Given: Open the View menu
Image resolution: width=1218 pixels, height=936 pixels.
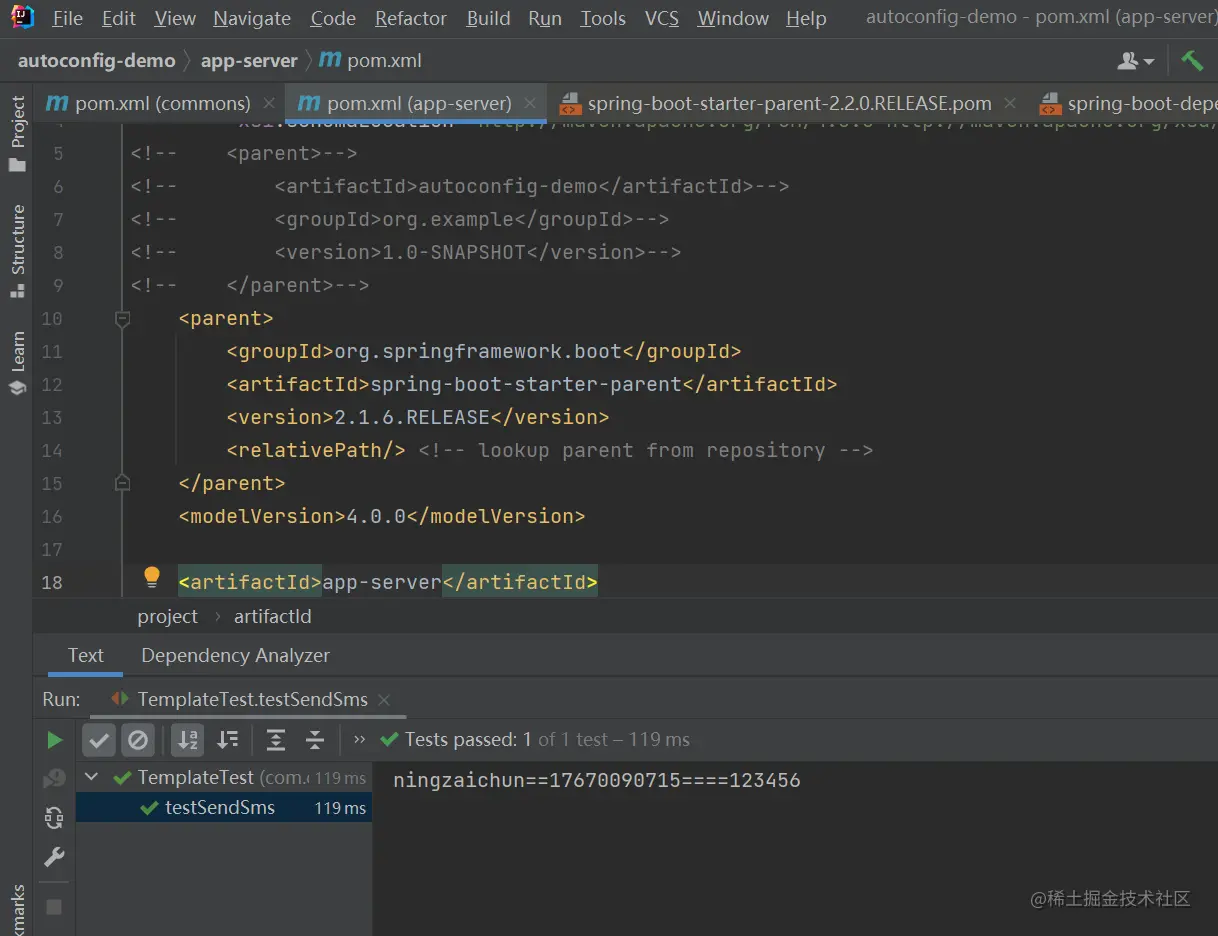Looking at the screenshot, I should pyautogui.click(x=175, y=18).
